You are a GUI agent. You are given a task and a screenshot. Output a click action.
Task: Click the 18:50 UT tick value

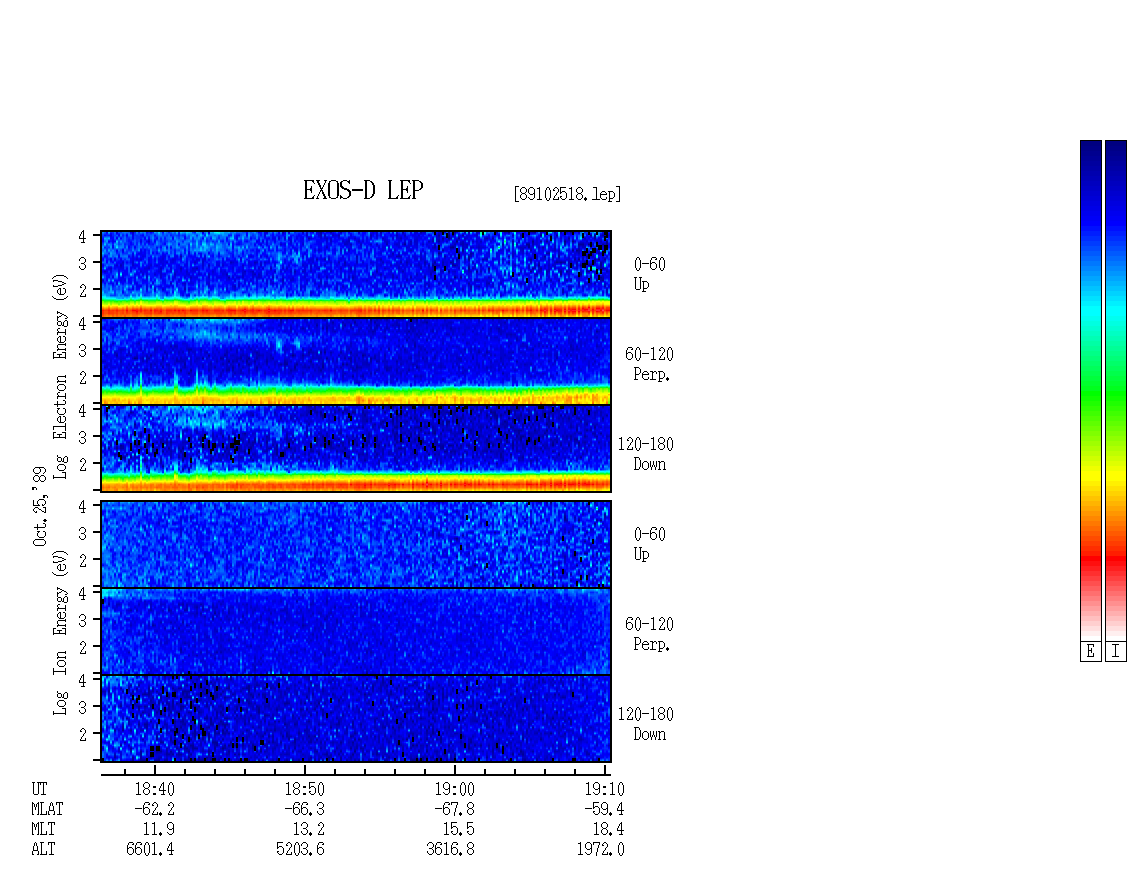(x=304, y=789)
